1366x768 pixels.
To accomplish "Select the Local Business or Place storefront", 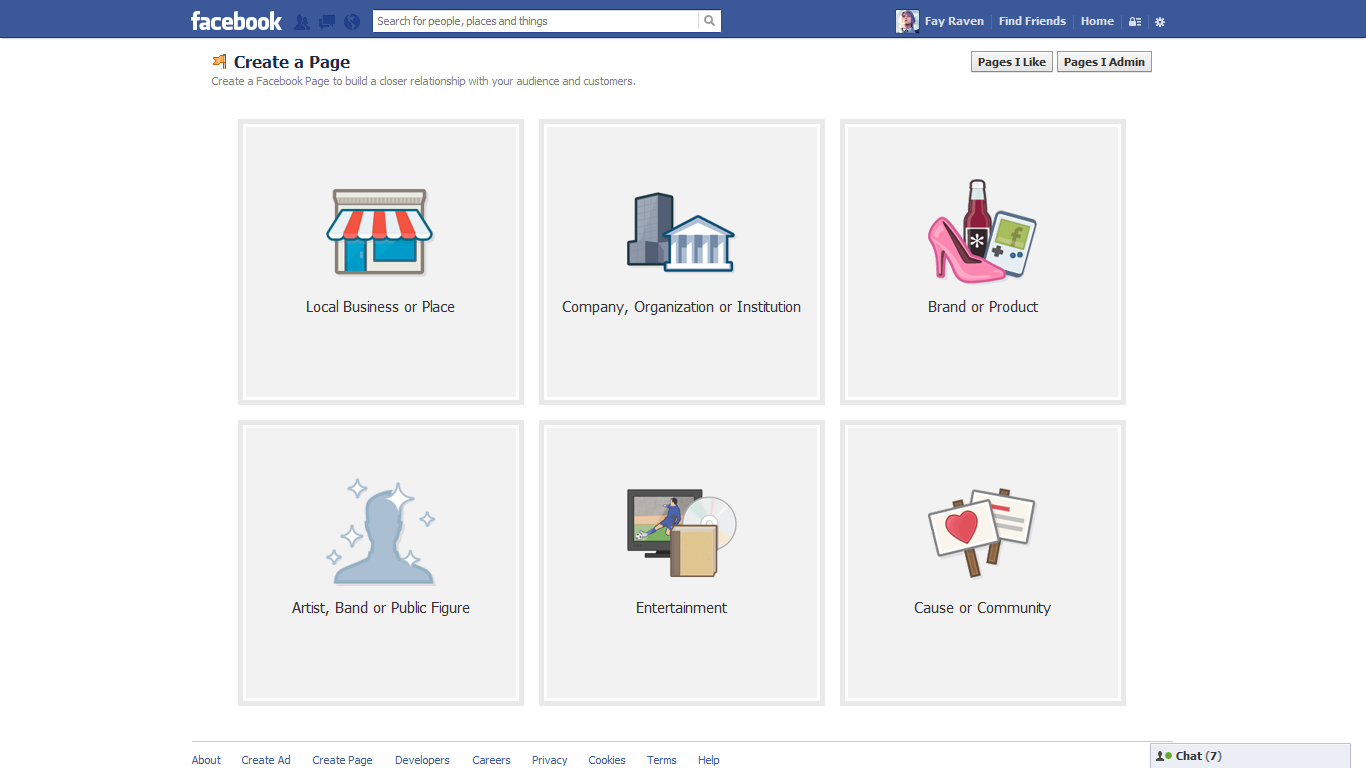I will tap(380, 262).
